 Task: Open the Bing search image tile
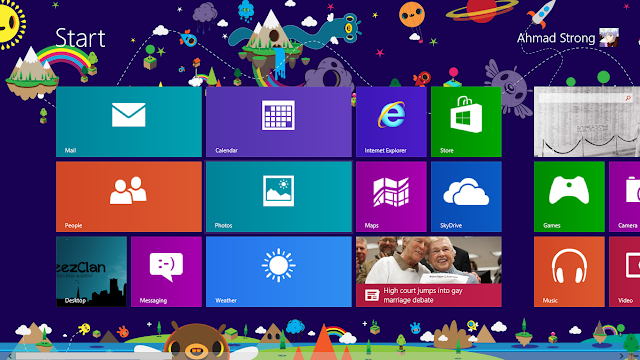(x=587, y=122)
